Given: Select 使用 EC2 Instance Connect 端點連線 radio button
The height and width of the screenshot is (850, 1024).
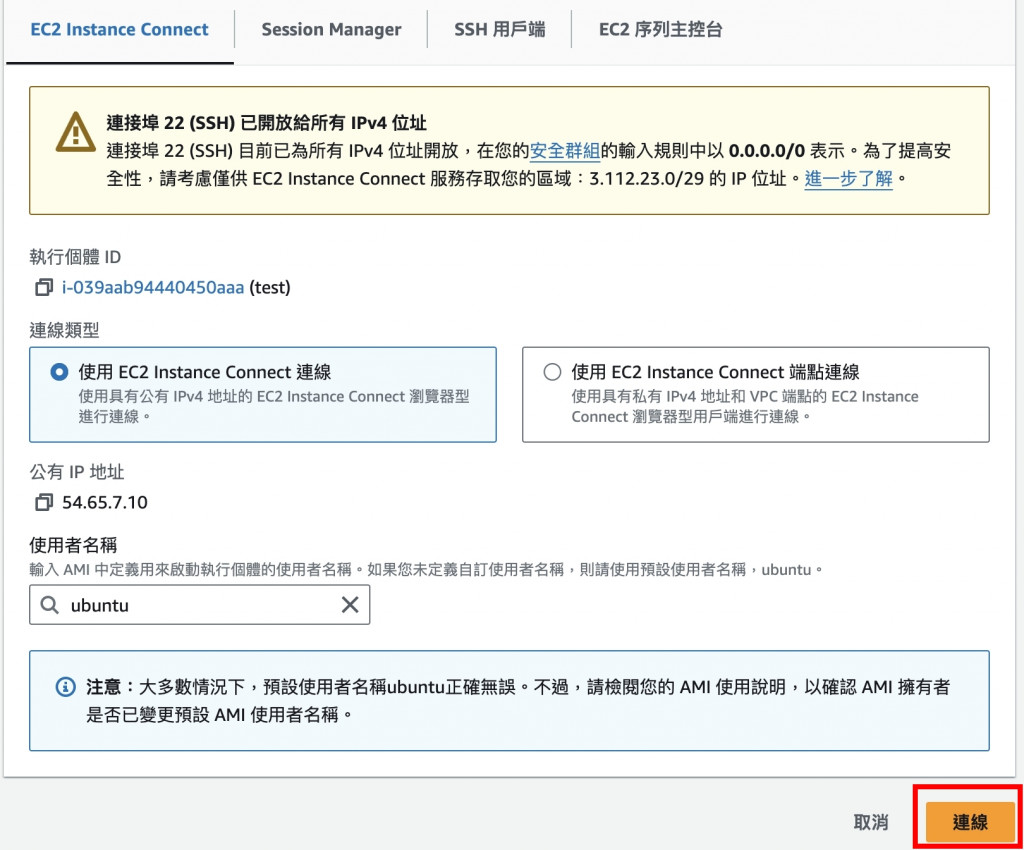Looking at the screenshot, I should [x=552, y=372].
